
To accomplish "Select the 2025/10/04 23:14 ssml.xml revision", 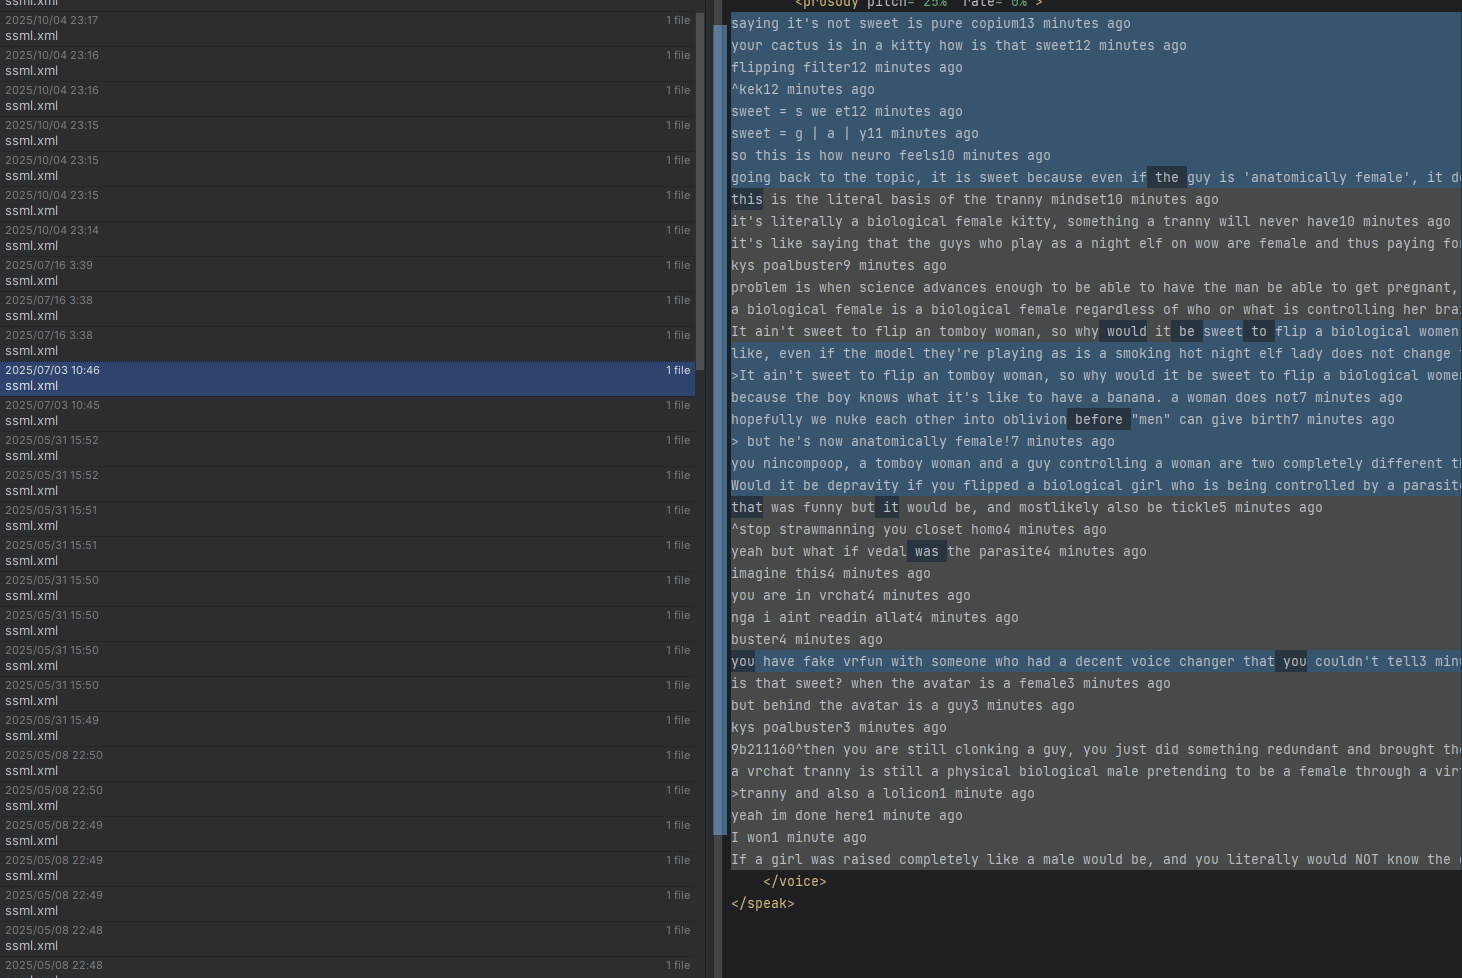I will tap(347, 238).
